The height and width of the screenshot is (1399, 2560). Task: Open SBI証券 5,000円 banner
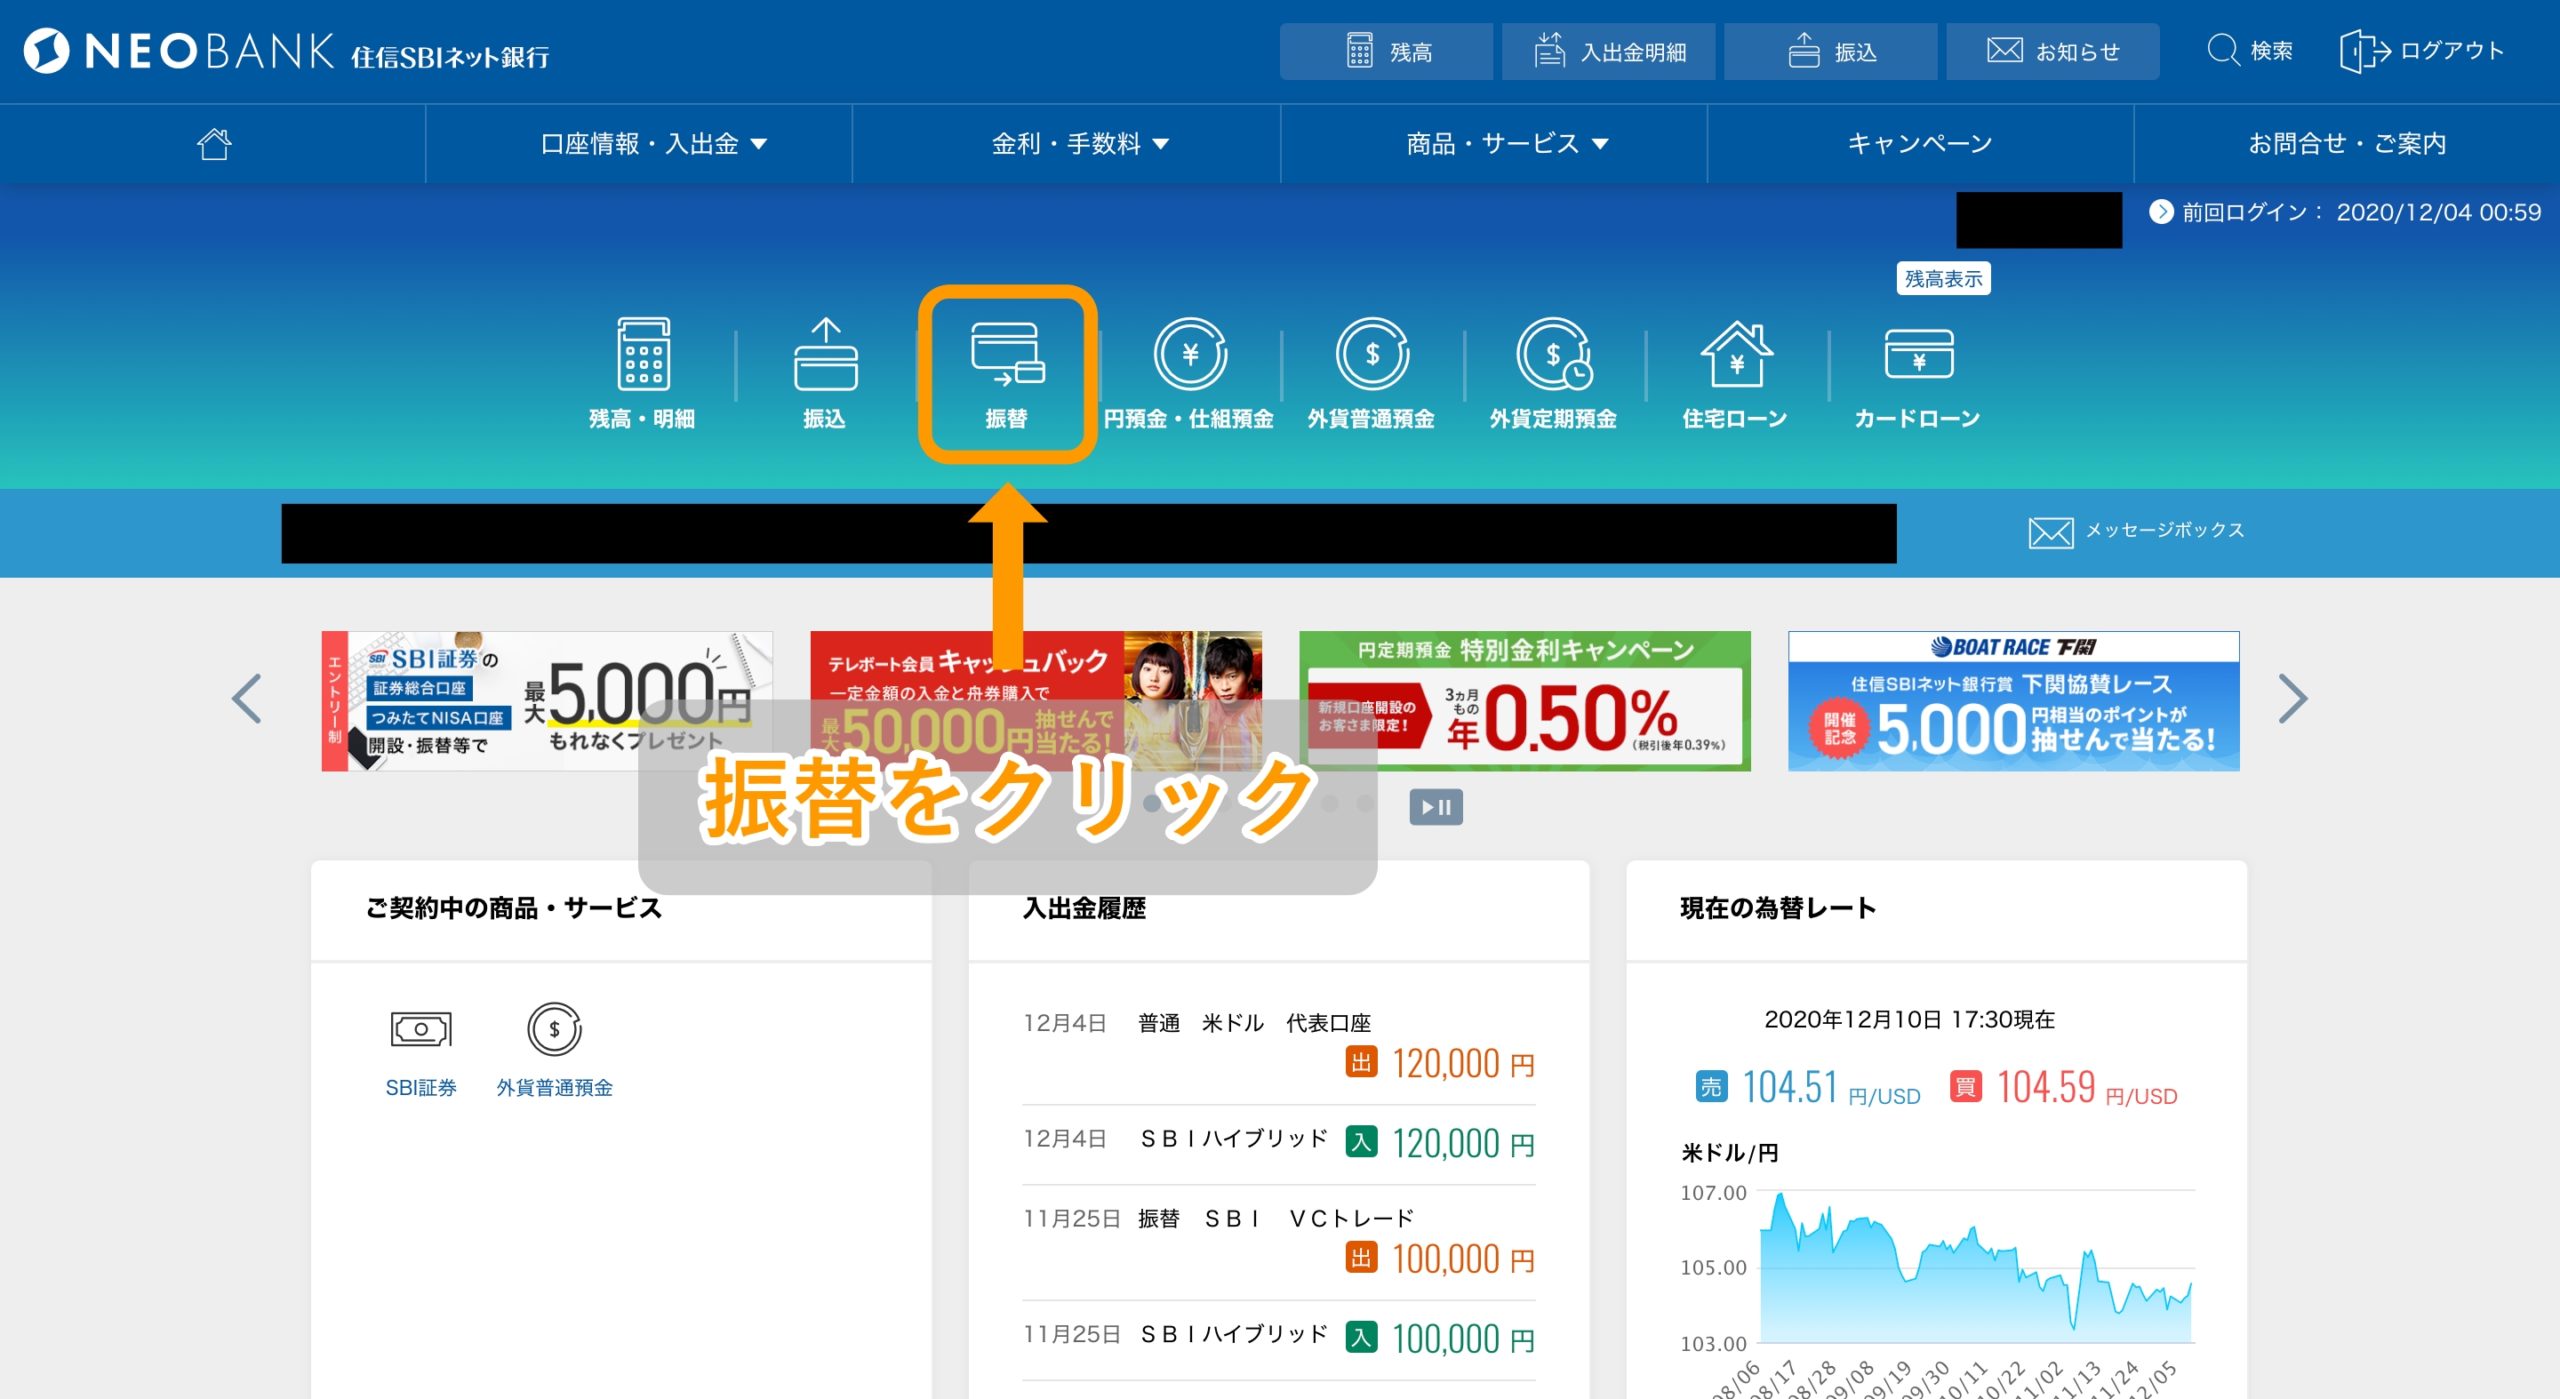546,701
